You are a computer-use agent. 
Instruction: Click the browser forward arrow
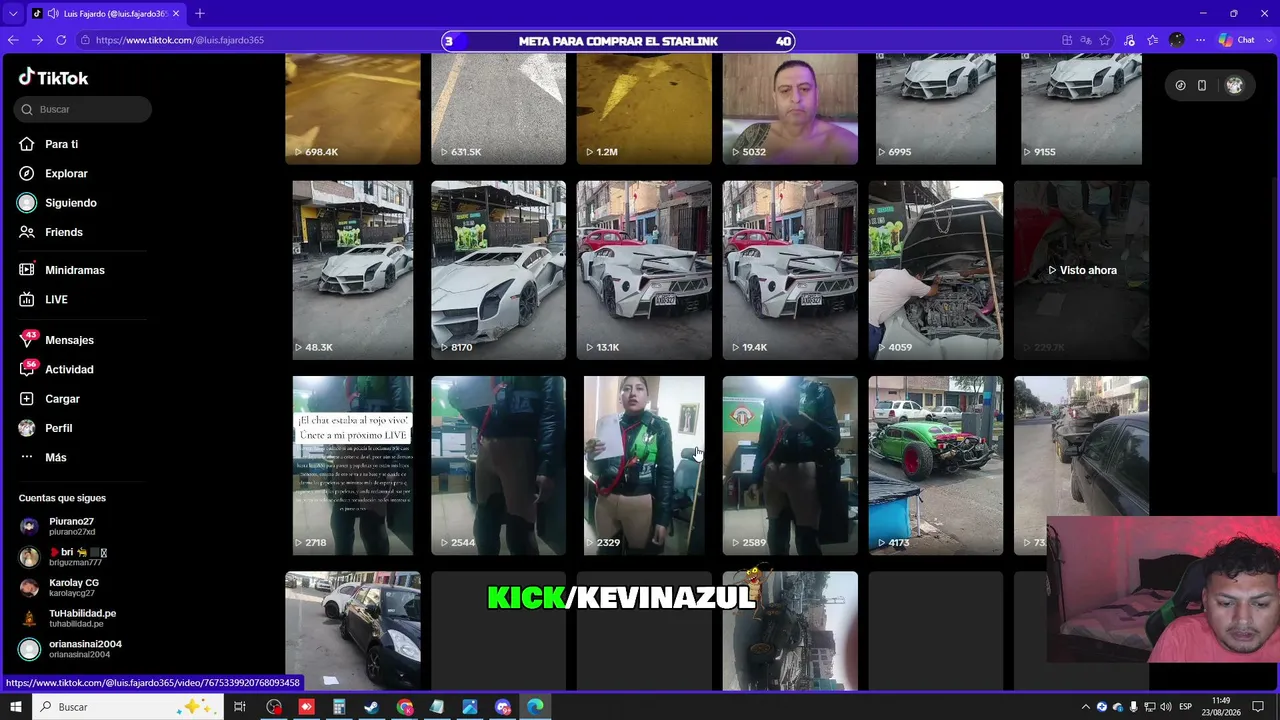[37, 40]
